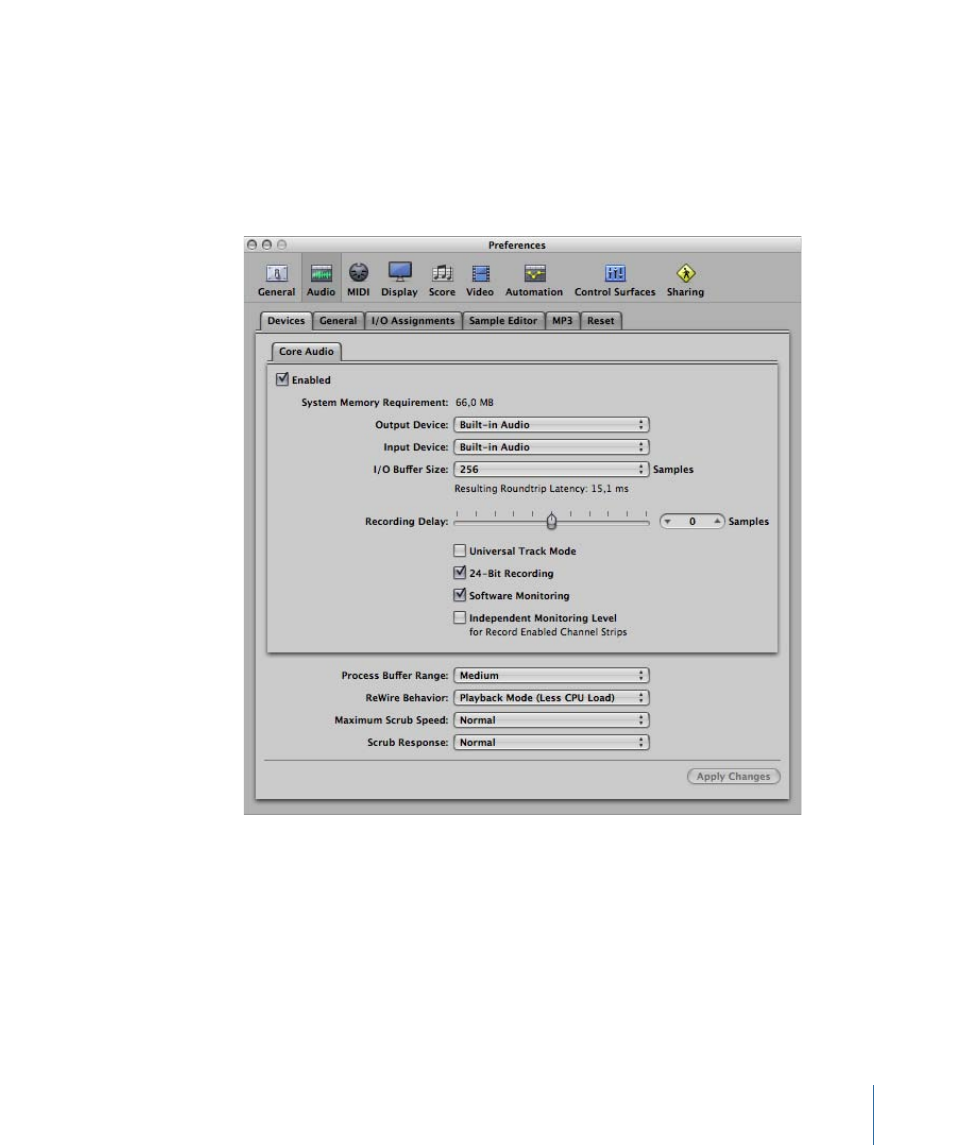The image size is (954, 1145).
Task: Open the Video preferences icon
Action: click(480, 280)
